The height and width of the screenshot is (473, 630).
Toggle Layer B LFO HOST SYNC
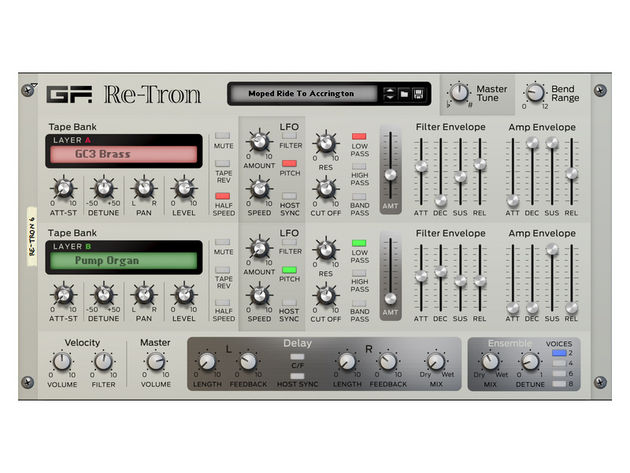(289, 302)
